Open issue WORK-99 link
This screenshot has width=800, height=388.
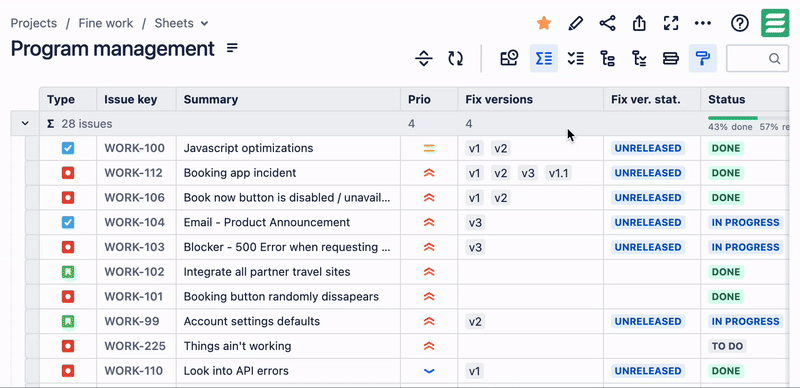tap(132, 322)
